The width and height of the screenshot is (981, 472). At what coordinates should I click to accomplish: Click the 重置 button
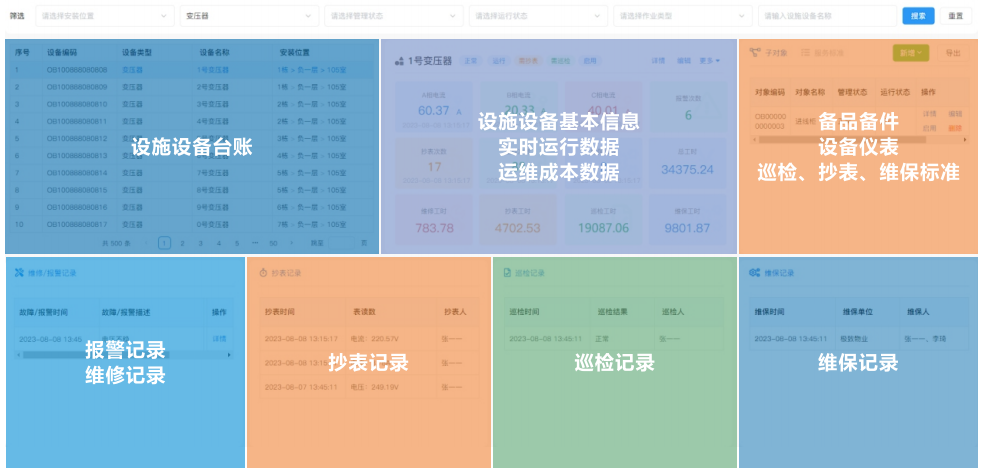point(955,16)
